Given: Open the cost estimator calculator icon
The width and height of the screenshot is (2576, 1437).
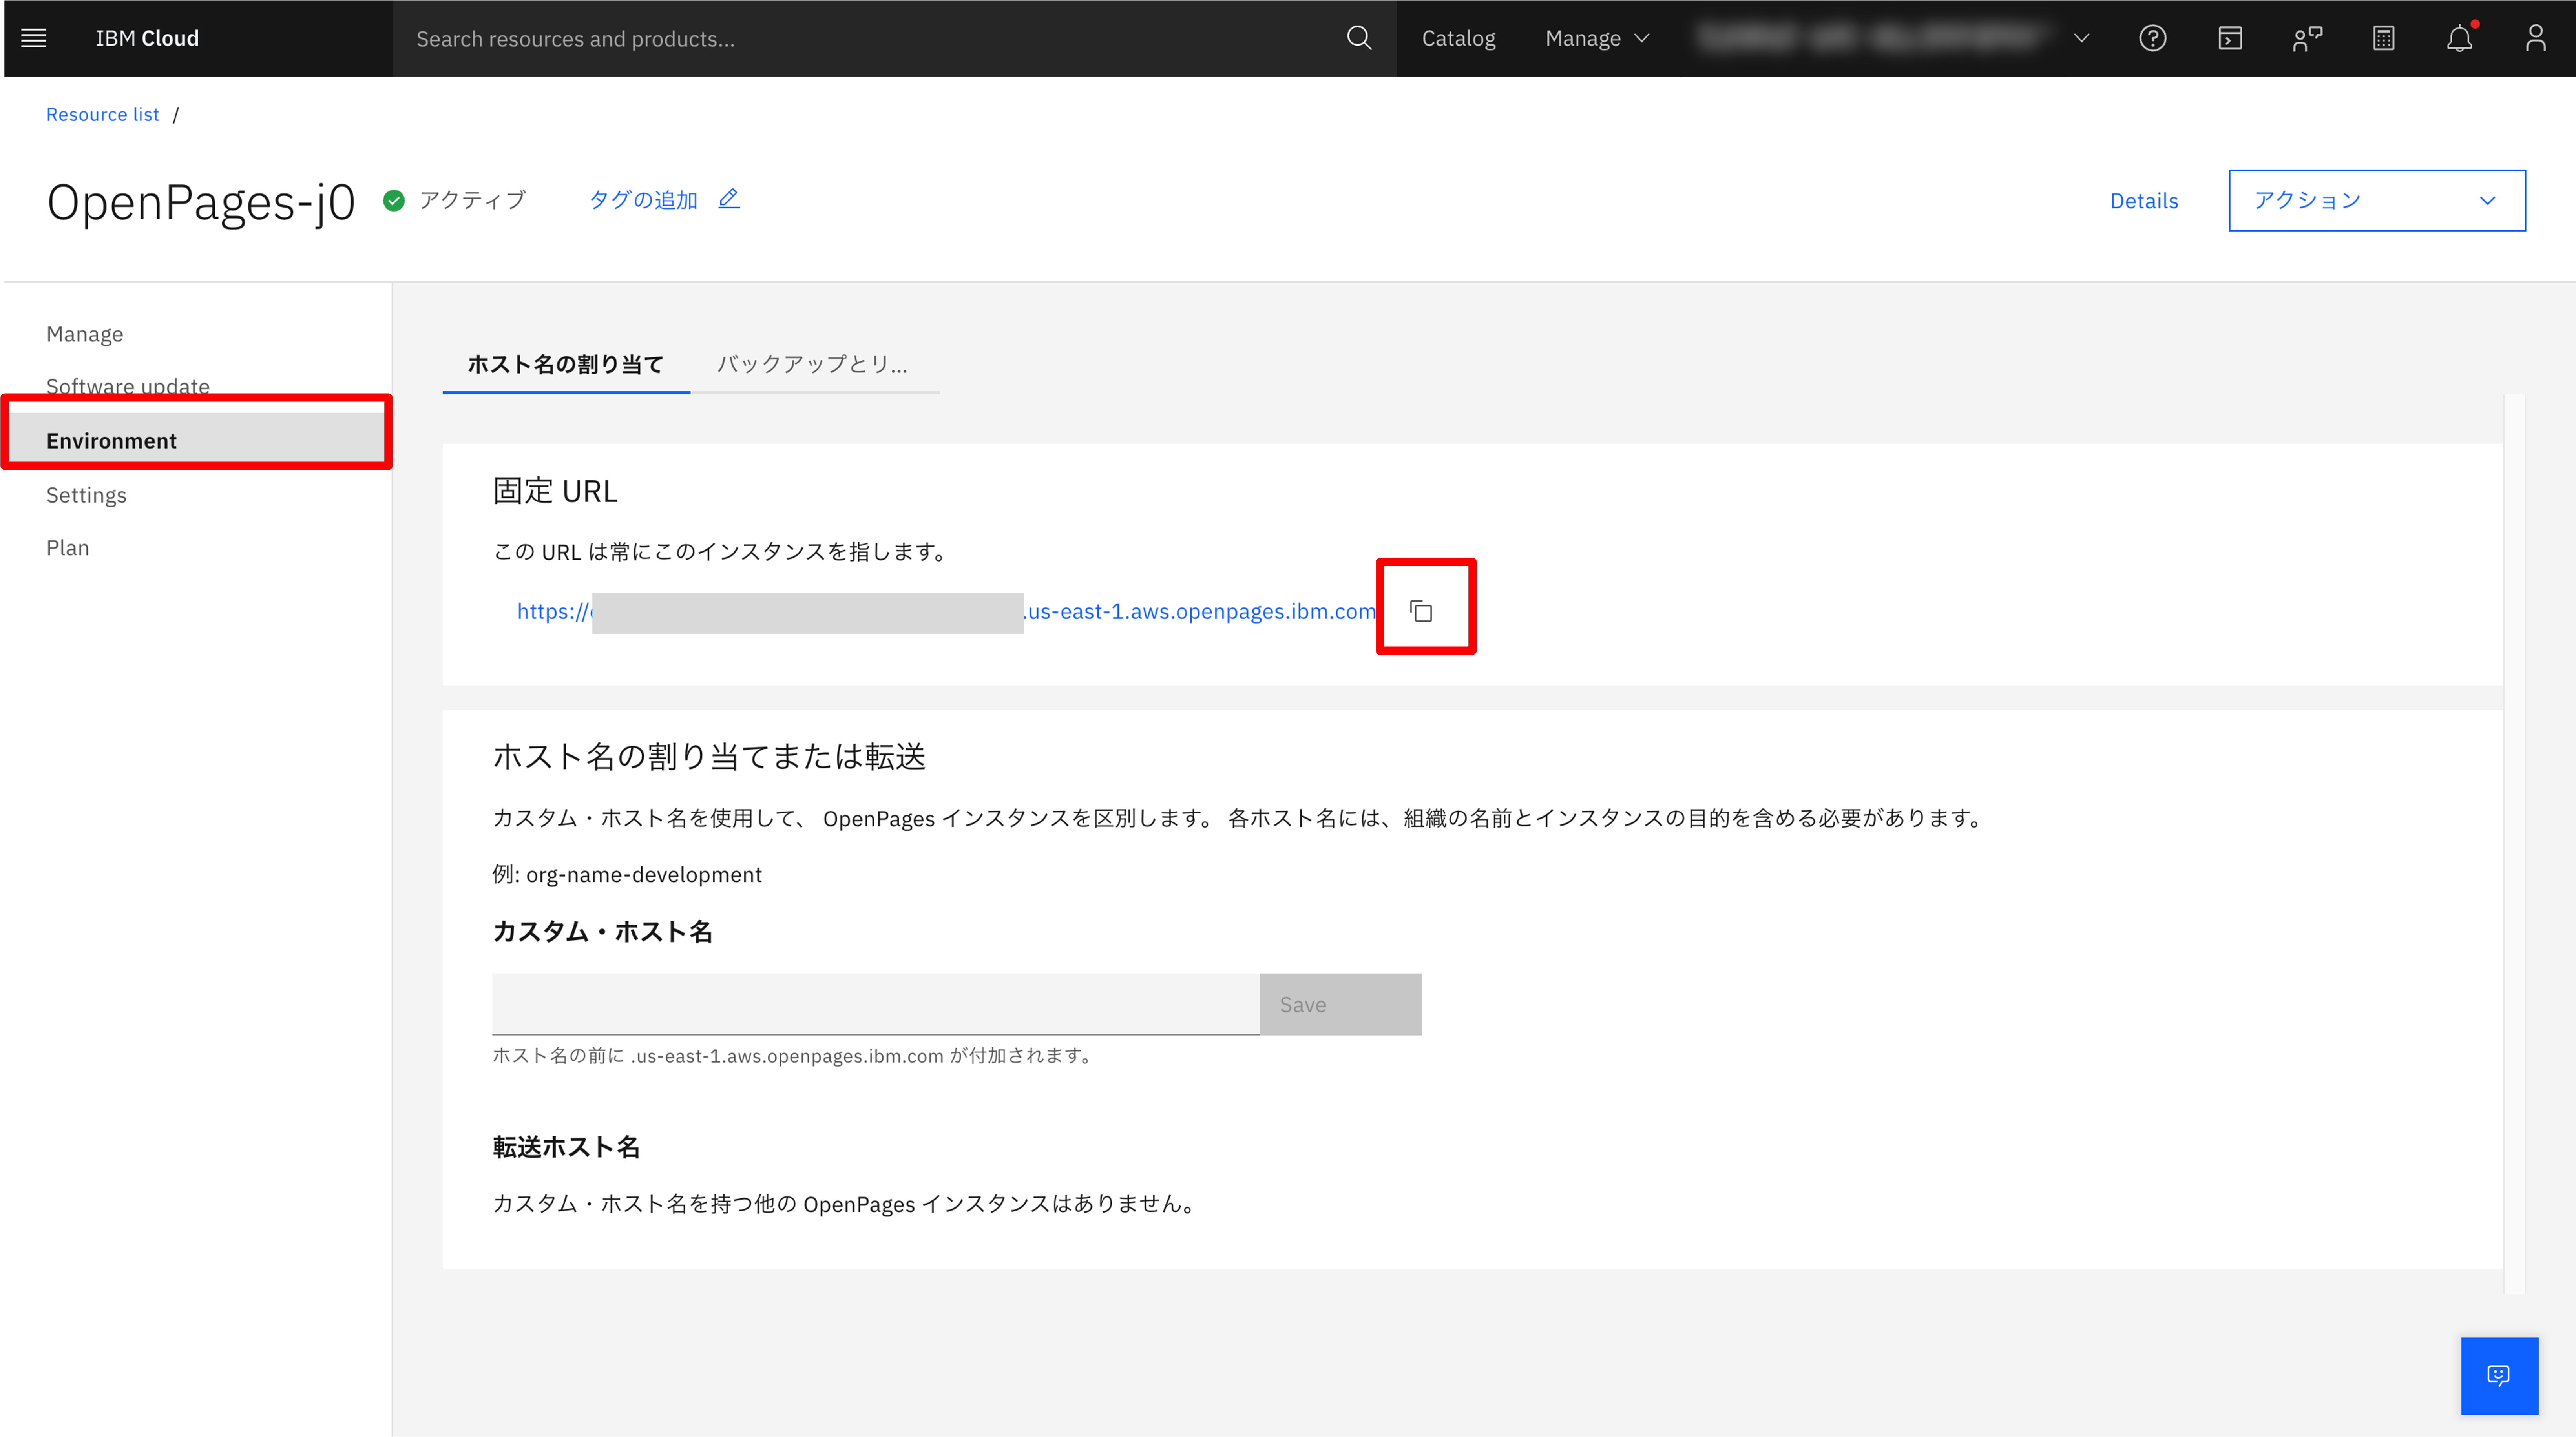Looking at the screenshot, I should (x=2383, y=38).
